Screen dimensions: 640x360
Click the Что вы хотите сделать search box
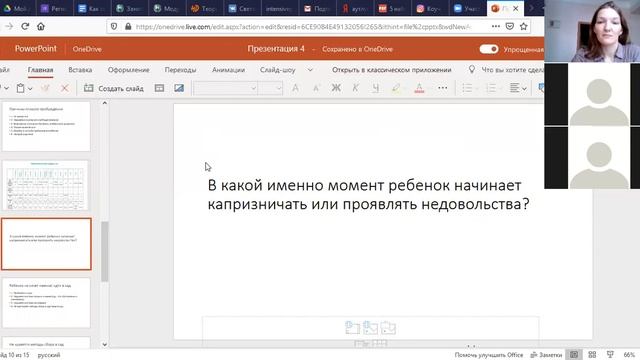tap(512, 70)
